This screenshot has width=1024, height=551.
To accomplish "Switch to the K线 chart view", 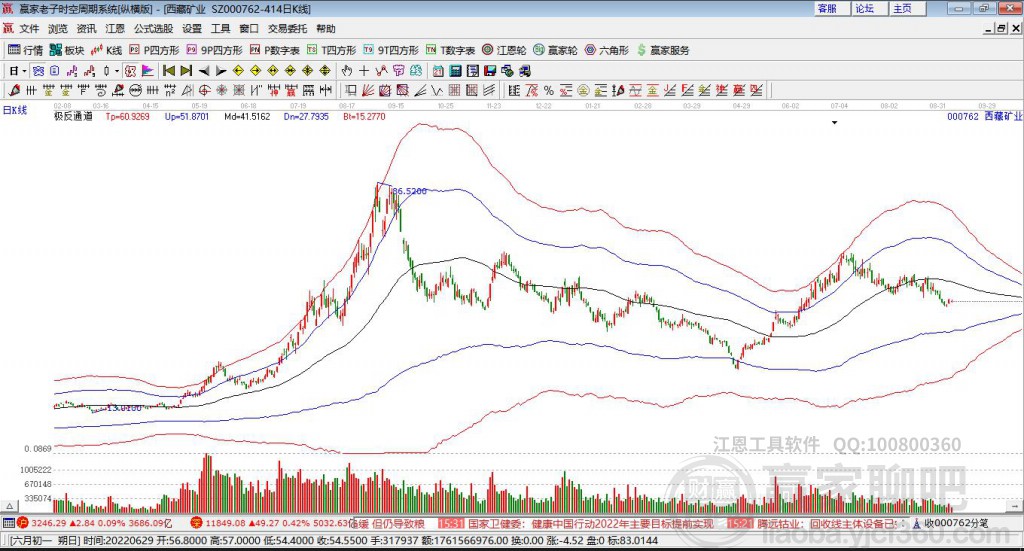I will (x=106, y=50).
